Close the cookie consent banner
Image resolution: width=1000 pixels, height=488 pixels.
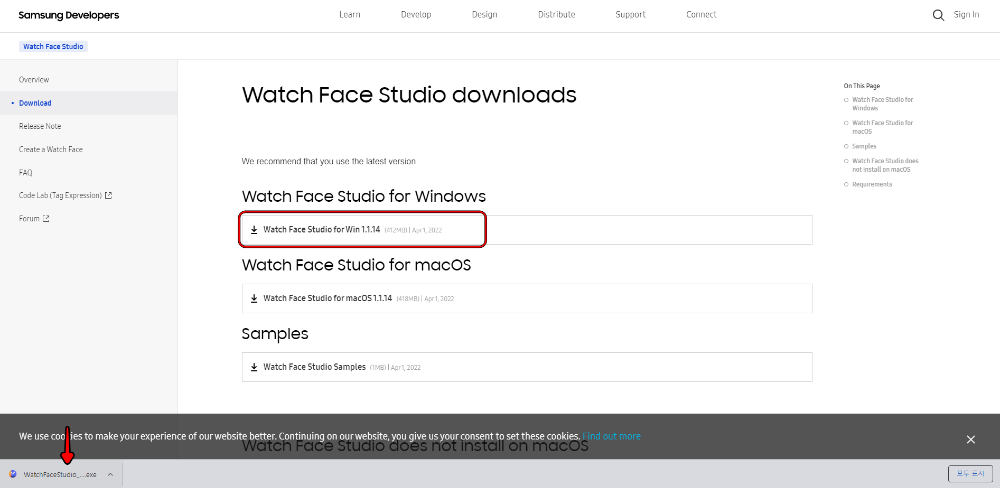(971, 440)
